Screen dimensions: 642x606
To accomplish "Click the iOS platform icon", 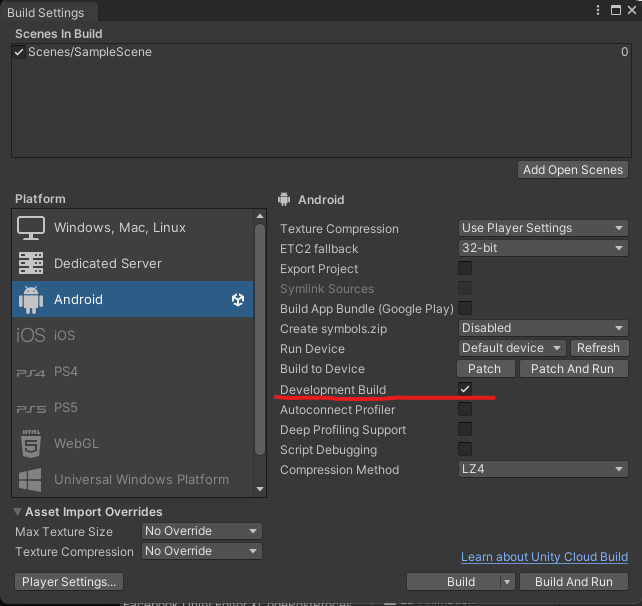I will click(31, 335).
